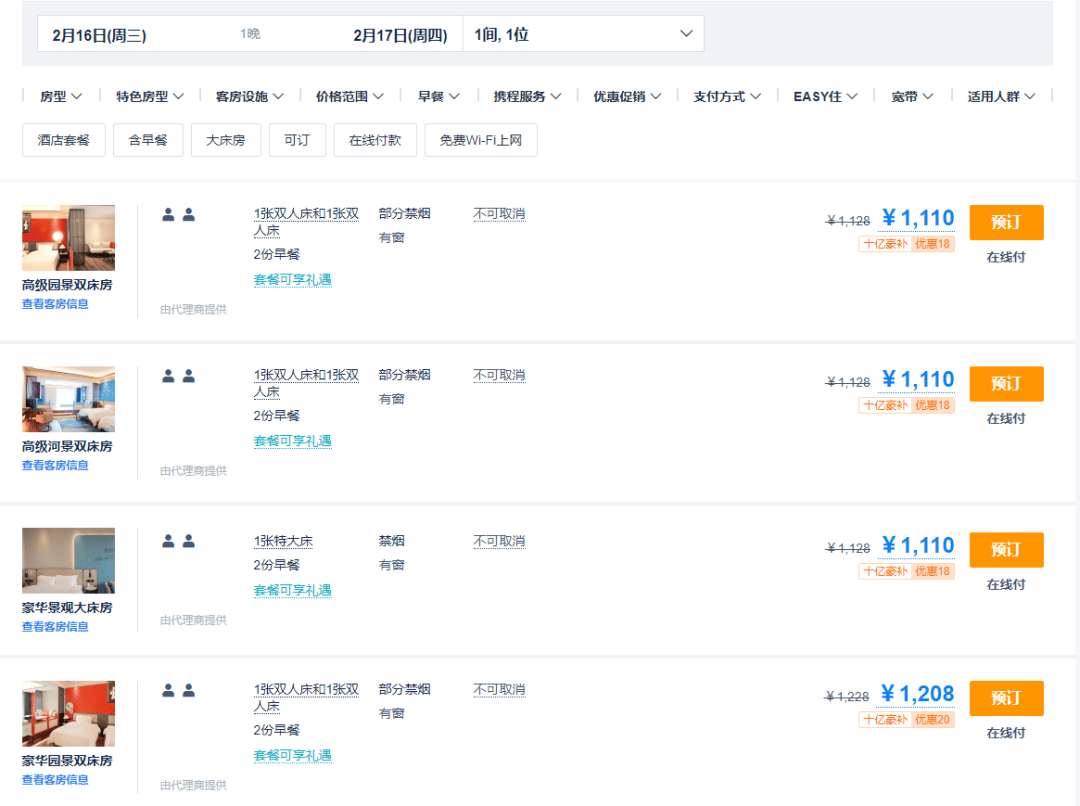Open the 1间, 1位 guests dropdown
1080x806 pixels.
583,34
